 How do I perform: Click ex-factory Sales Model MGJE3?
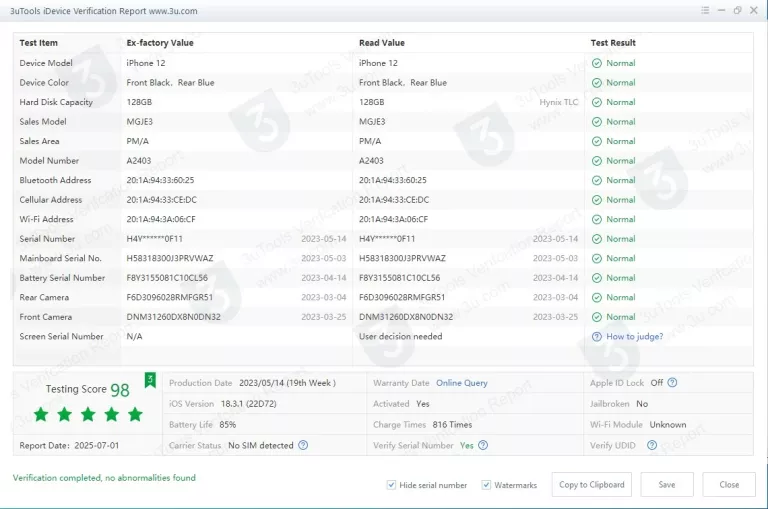pos(140,122)
